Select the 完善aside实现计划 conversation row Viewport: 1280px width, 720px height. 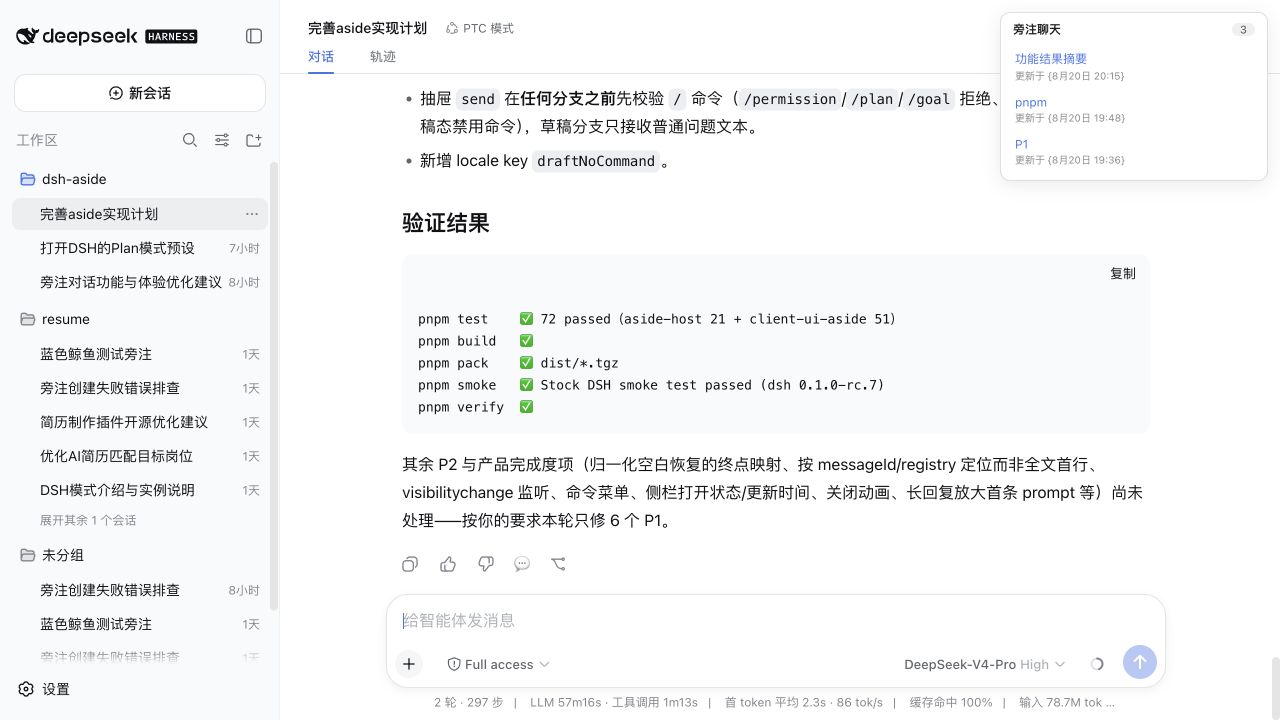point(140,214)
